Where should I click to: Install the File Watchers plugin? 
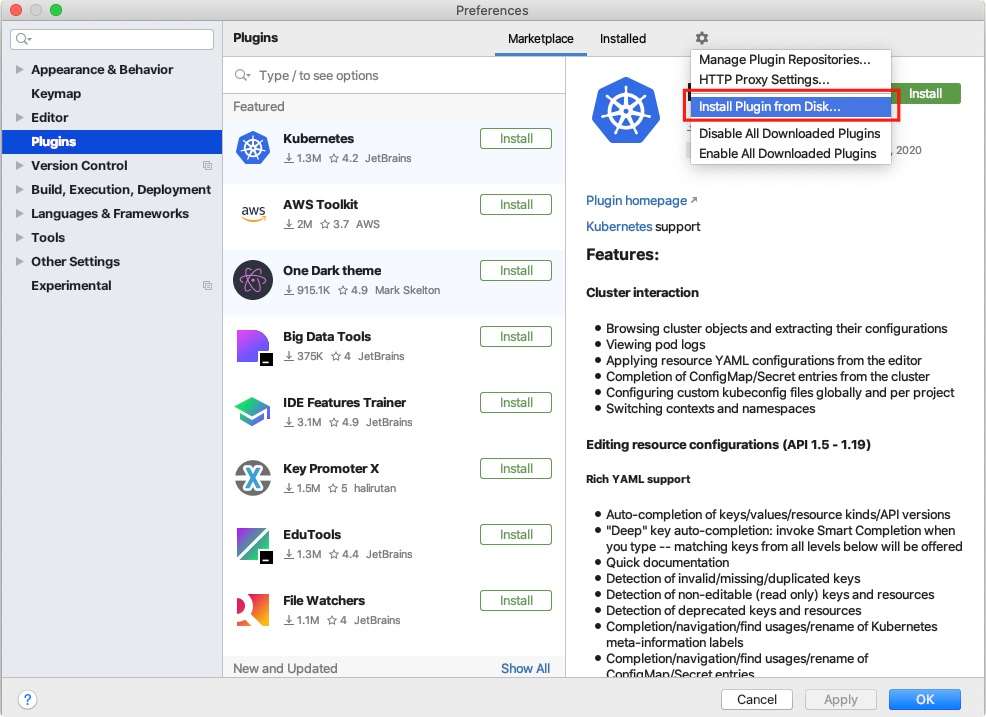[516, 601]
